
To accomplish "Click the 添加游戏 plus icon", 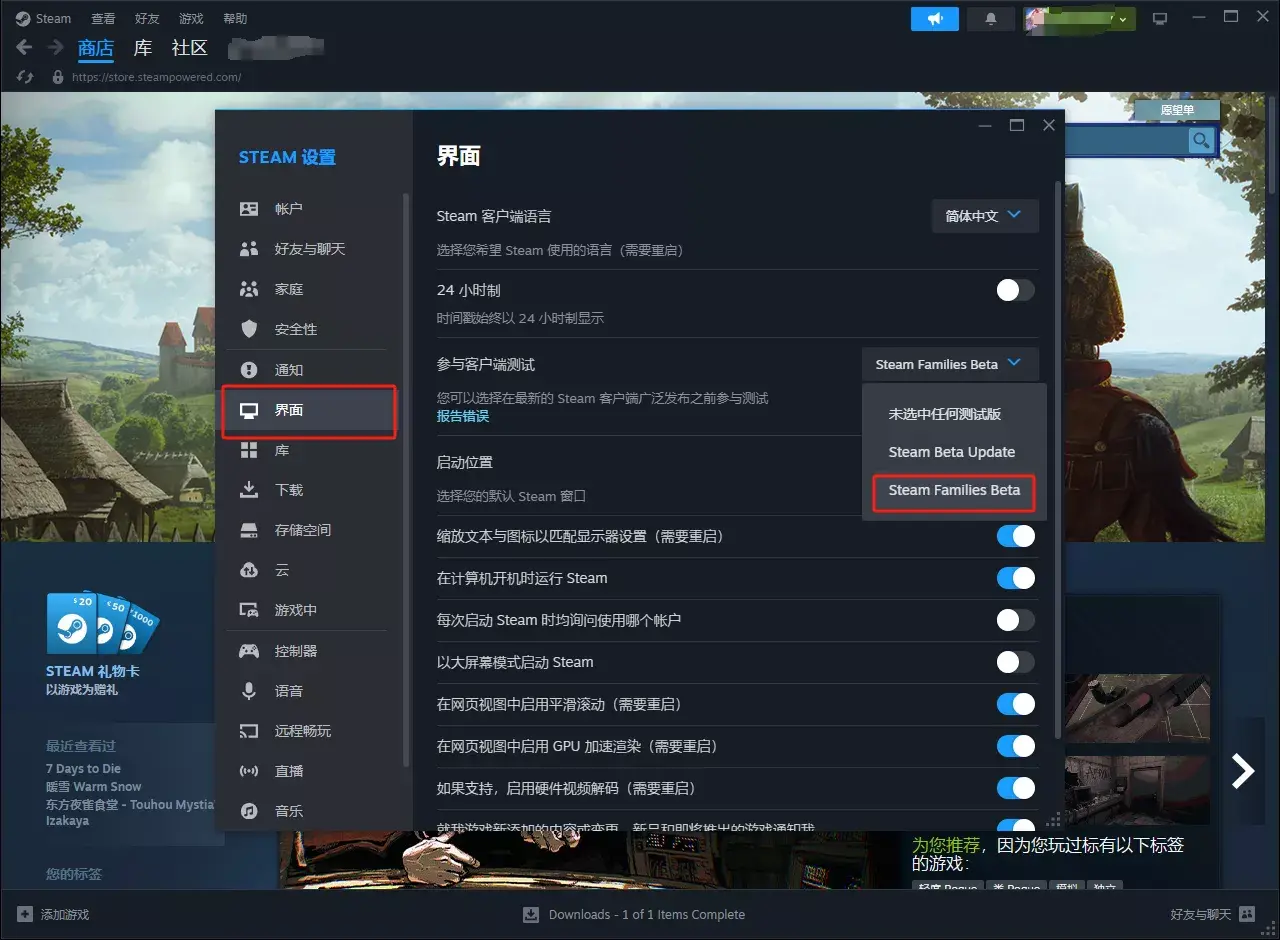I will (24, 914).
